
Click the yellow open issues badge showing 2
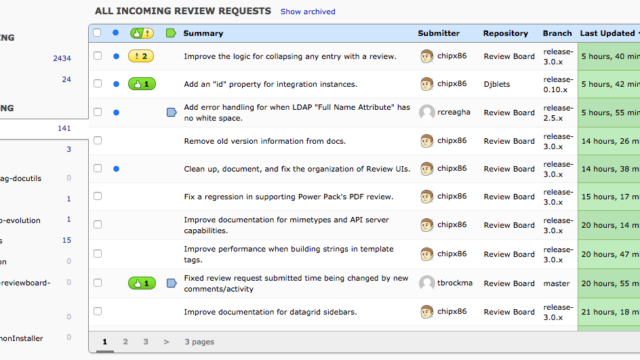(141, 56)
